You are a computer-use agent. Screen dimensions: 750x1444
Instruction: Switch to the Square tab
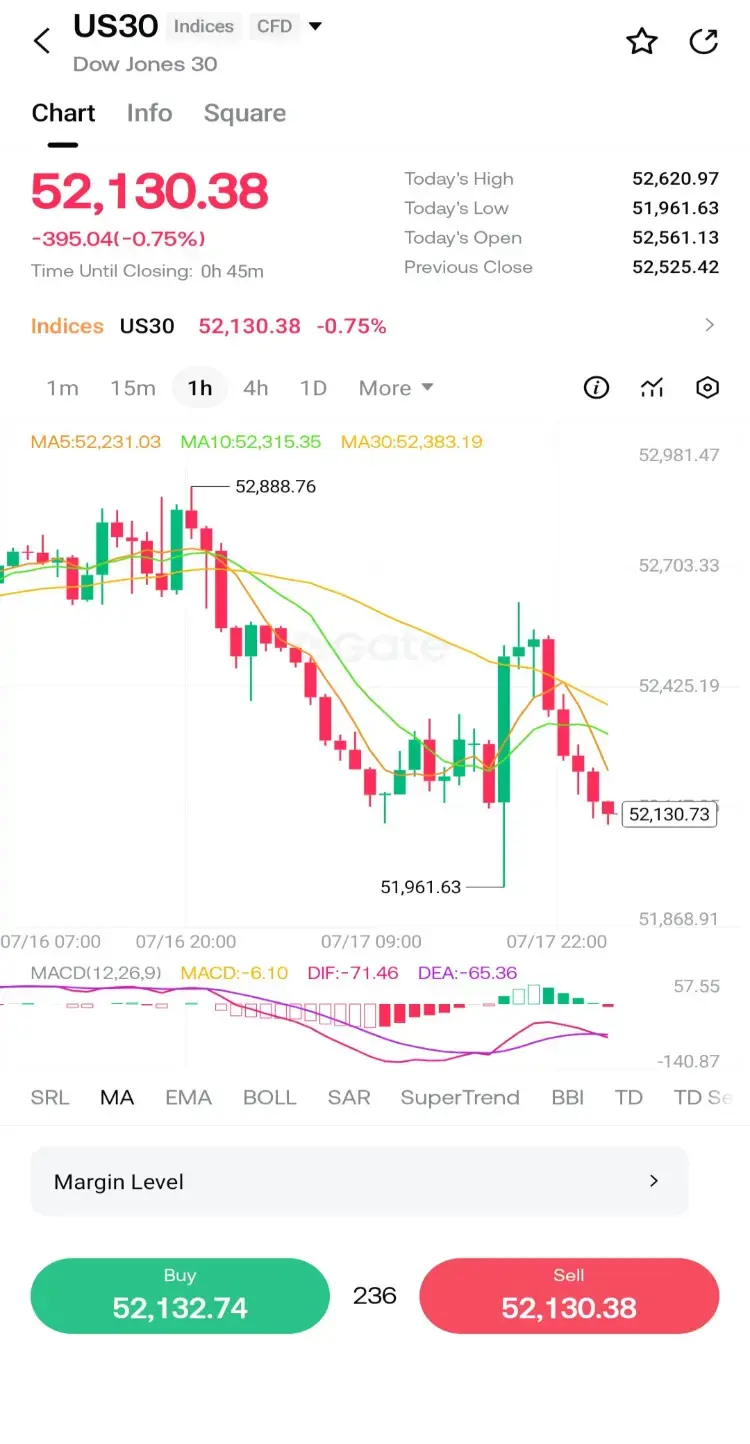pos(245,113)
